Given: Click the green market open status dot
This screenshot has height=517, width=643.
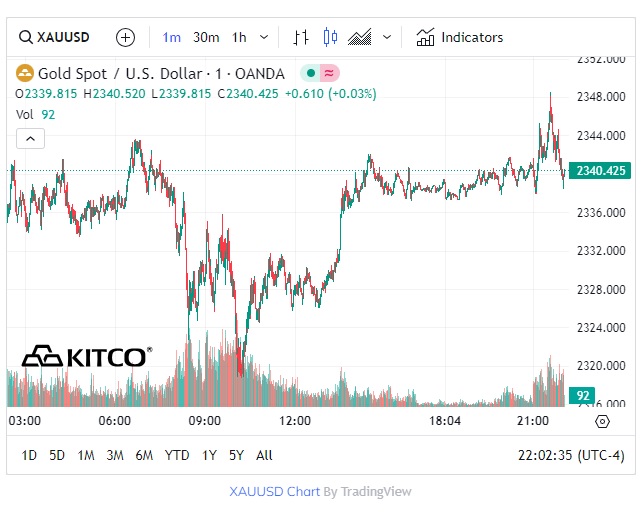Looking at the screenshot, I should (x=311, y=73).
